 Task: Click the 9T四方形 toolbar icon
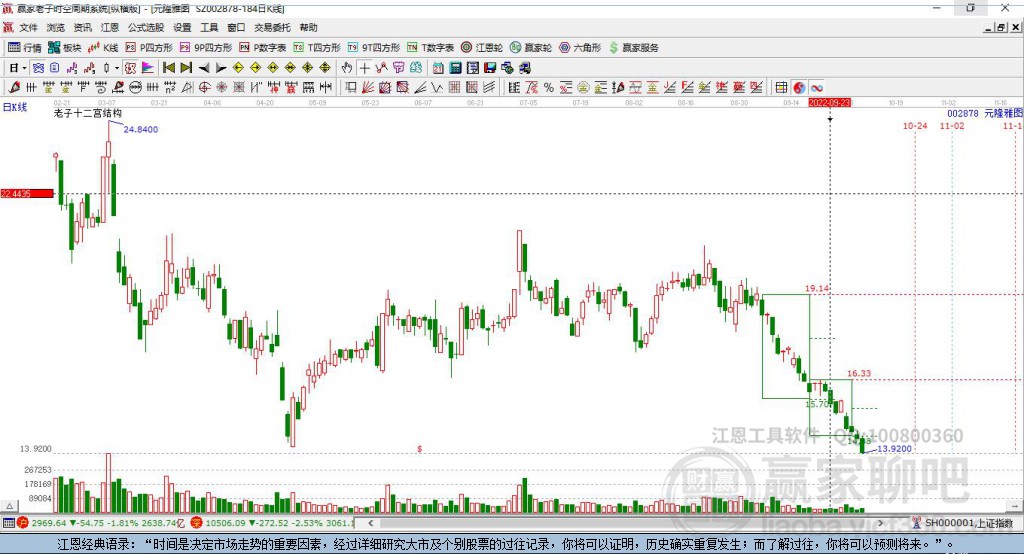[x=374, y=48]
